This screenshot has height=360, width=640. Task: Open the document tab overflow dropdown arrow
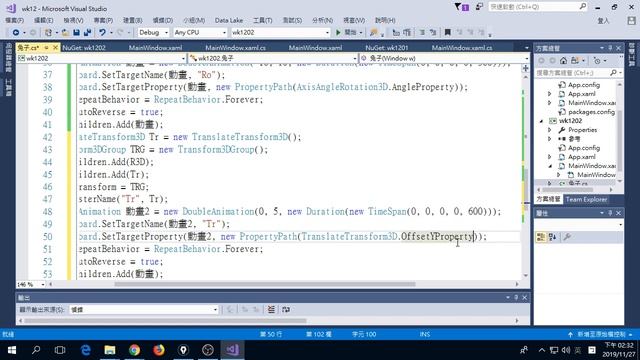tap(527, 48)
